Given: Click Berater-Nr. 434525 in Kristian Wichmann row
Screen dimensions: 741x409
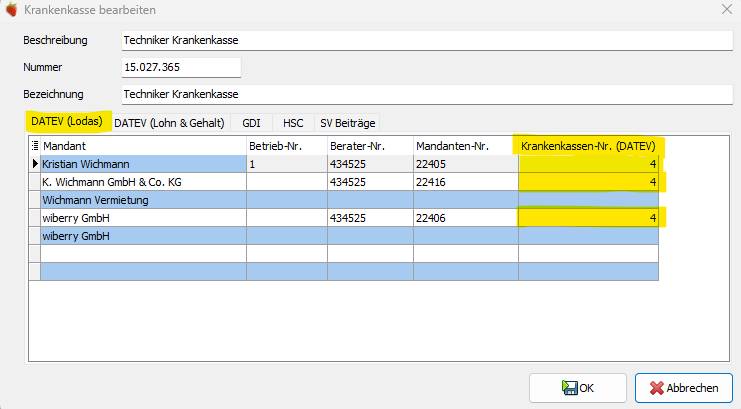Looking at the screenshot, I should pyautogui.click(x=370, y=164).
